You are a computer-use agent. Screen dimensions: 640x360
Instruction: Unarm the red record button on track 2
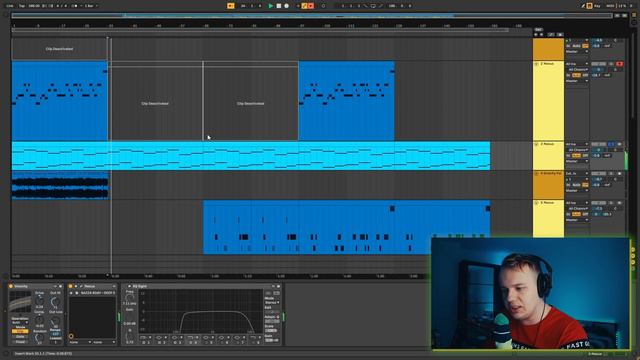620,64
